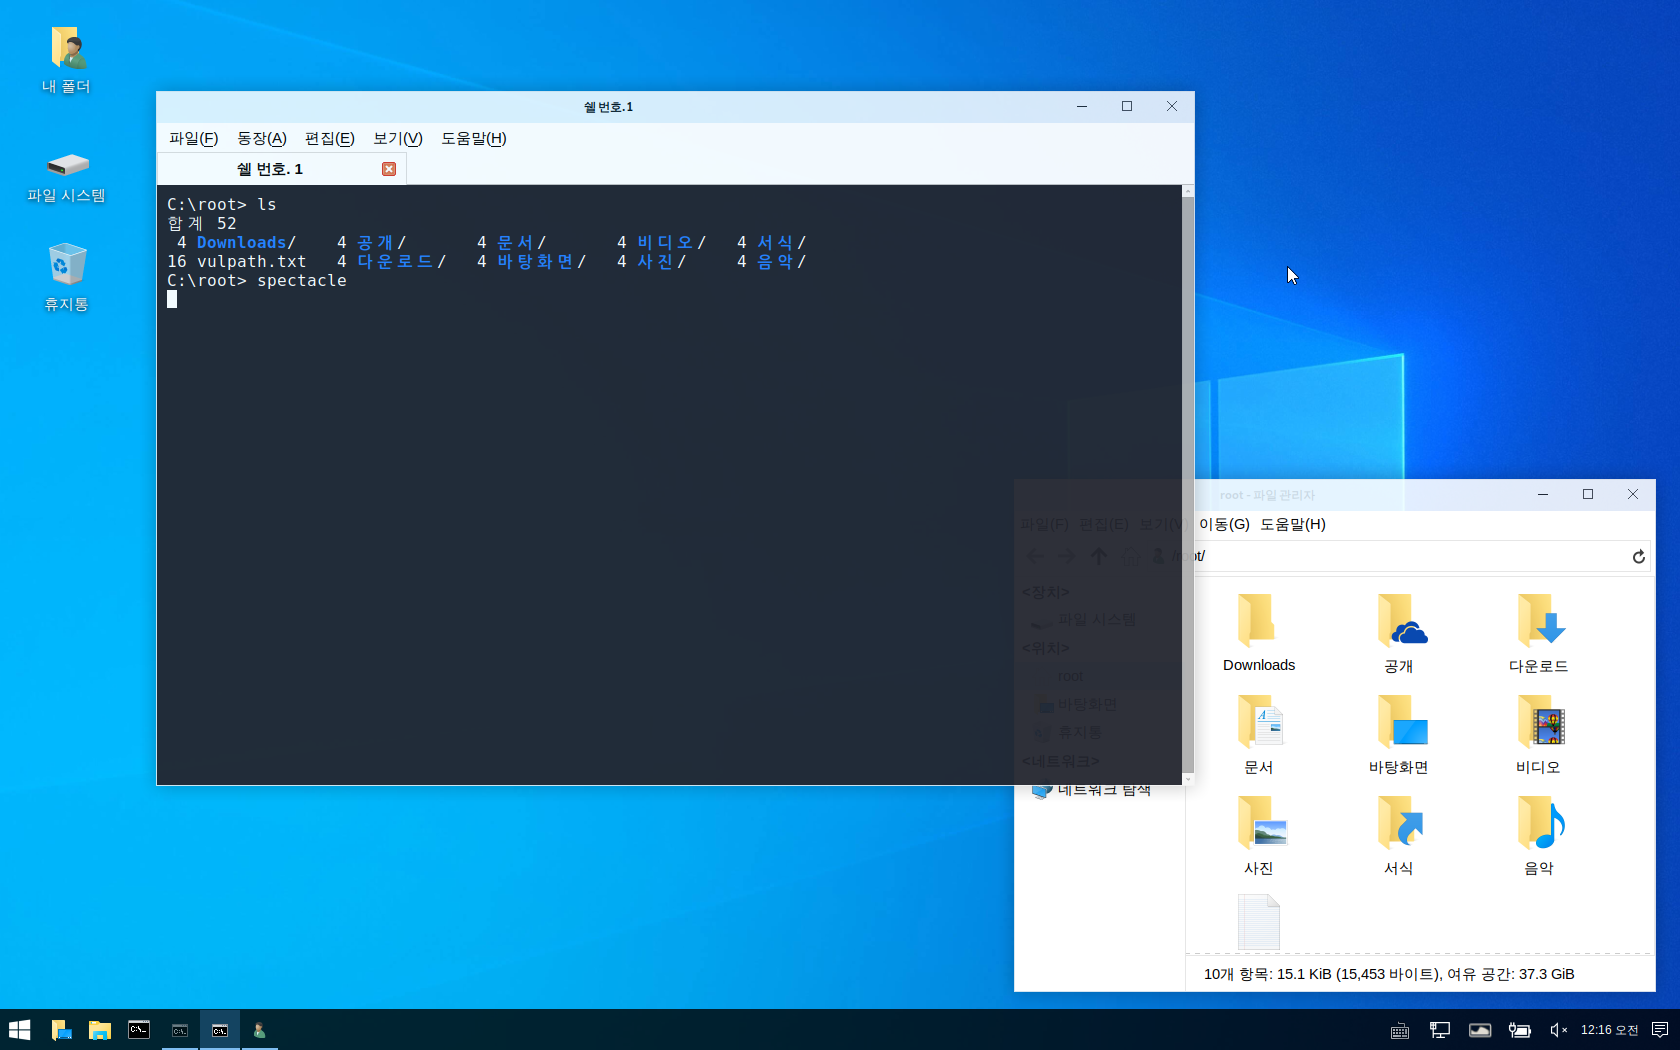
Task: Select the 바탕화면 desktop folder icon
Action: coord(1399,735)
